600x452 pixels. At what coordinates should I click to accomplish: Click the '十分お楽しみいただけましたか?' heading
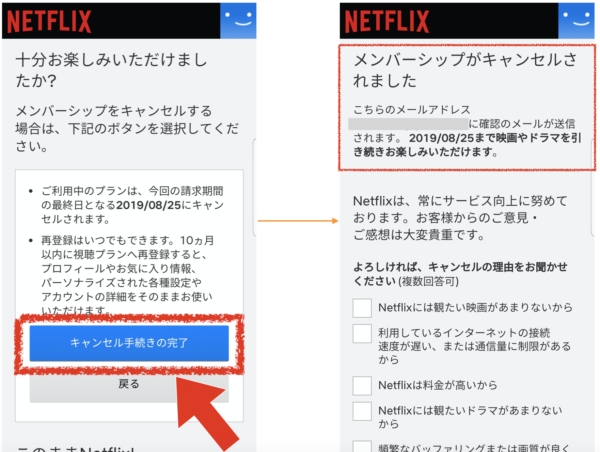coord(111,70)
